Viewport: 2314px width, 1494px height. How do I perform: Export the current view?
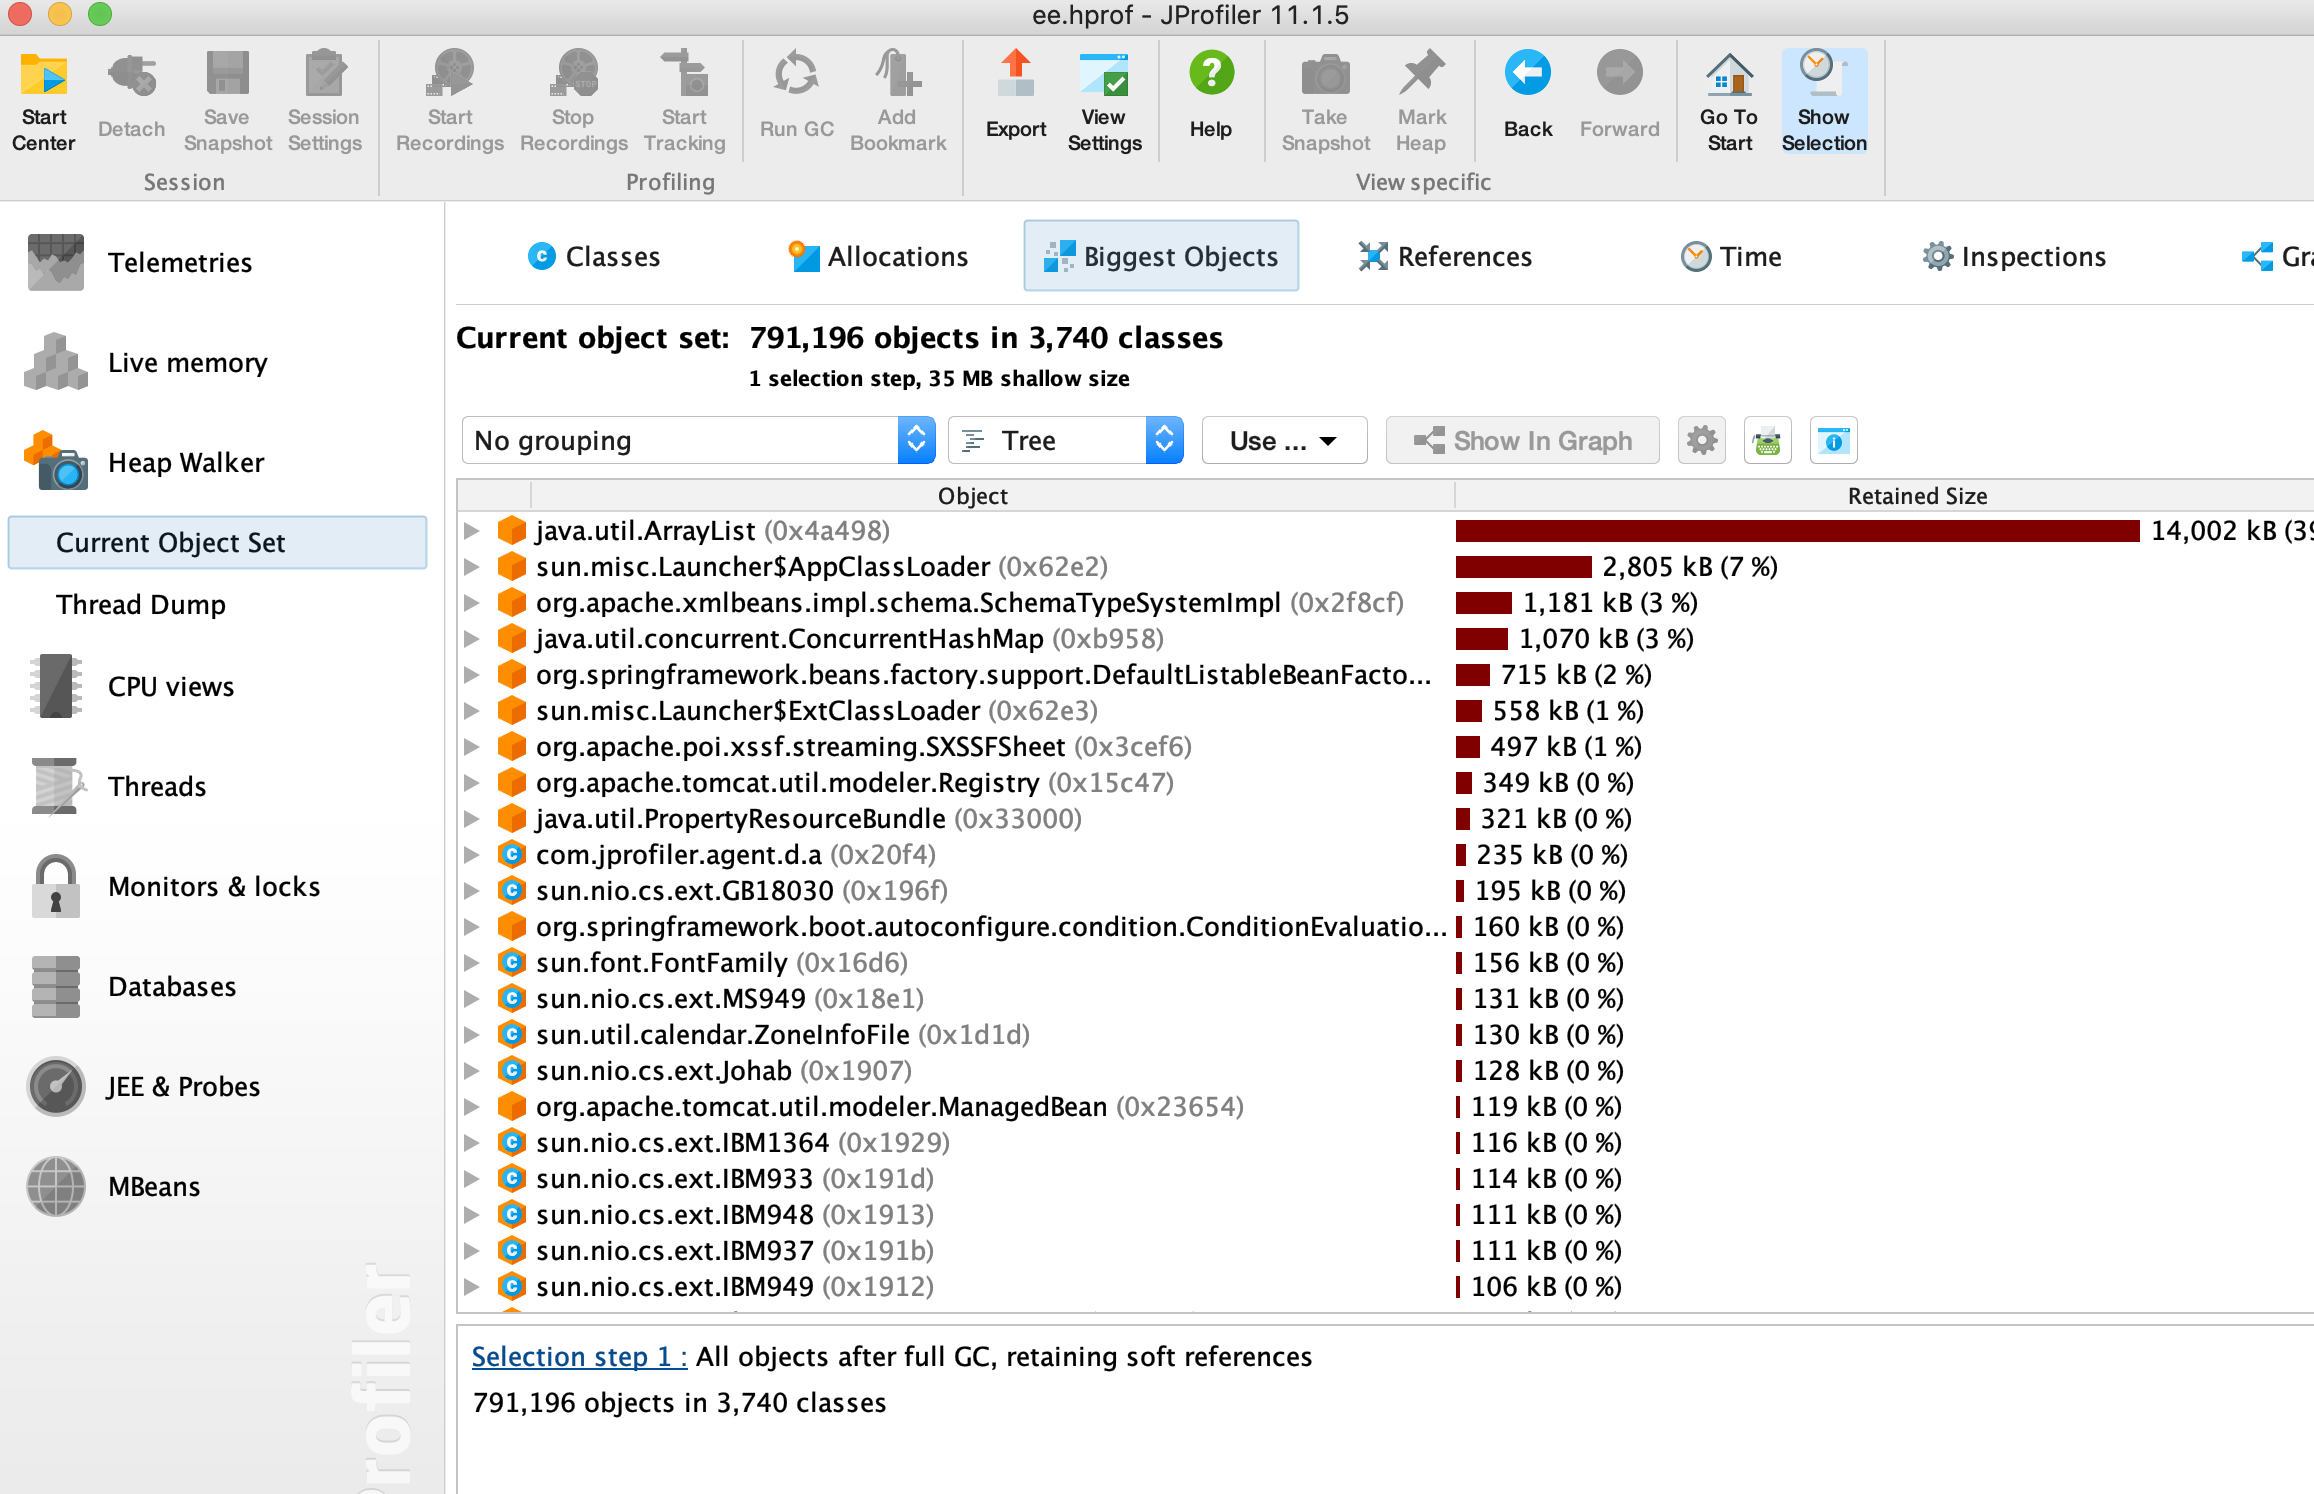click(x=1015, y=96)
